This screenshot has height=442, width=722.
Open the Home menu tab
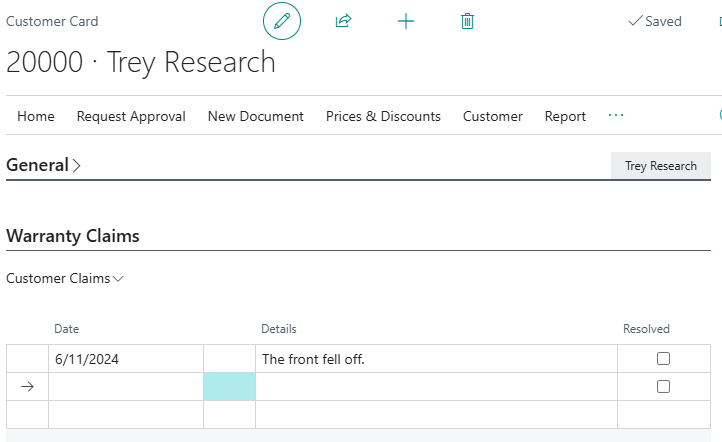(36, 116)
